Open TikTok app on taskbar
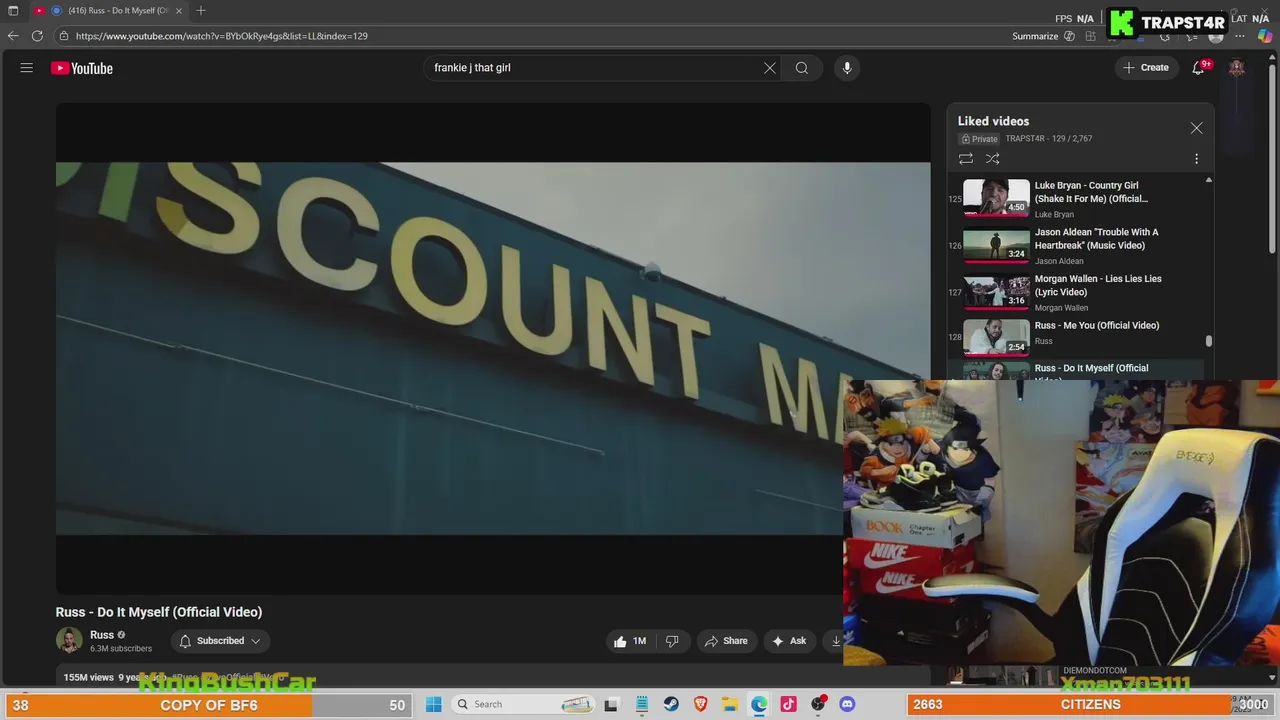This screenshot has width=1280, height=720. (788, 704)
